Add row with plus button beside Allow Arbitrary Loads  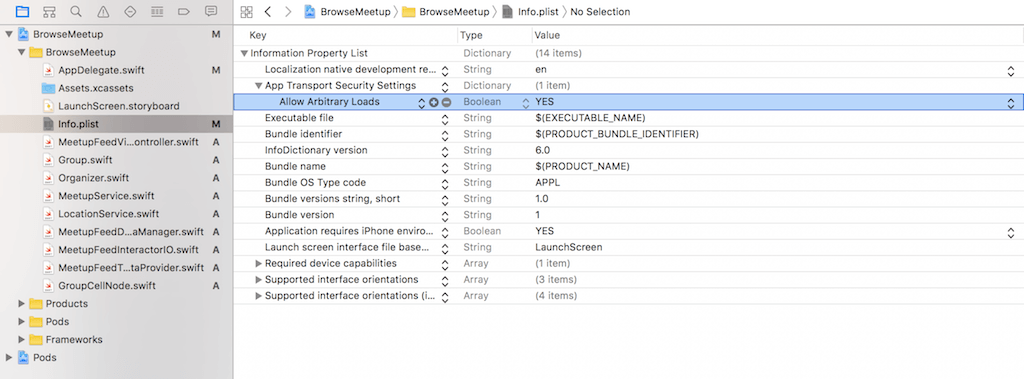pyautogui.click(x=434, y=102)
